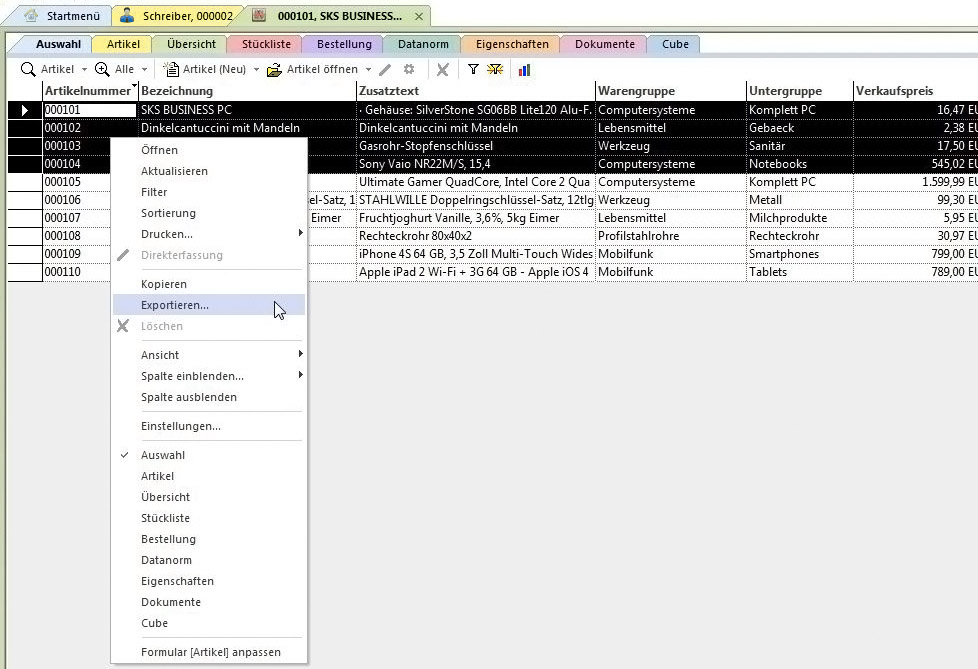Screen dimensions: 978x669
Task: Click the pencil icon beside Direkterfassung
Action: [x=123, y=254]
